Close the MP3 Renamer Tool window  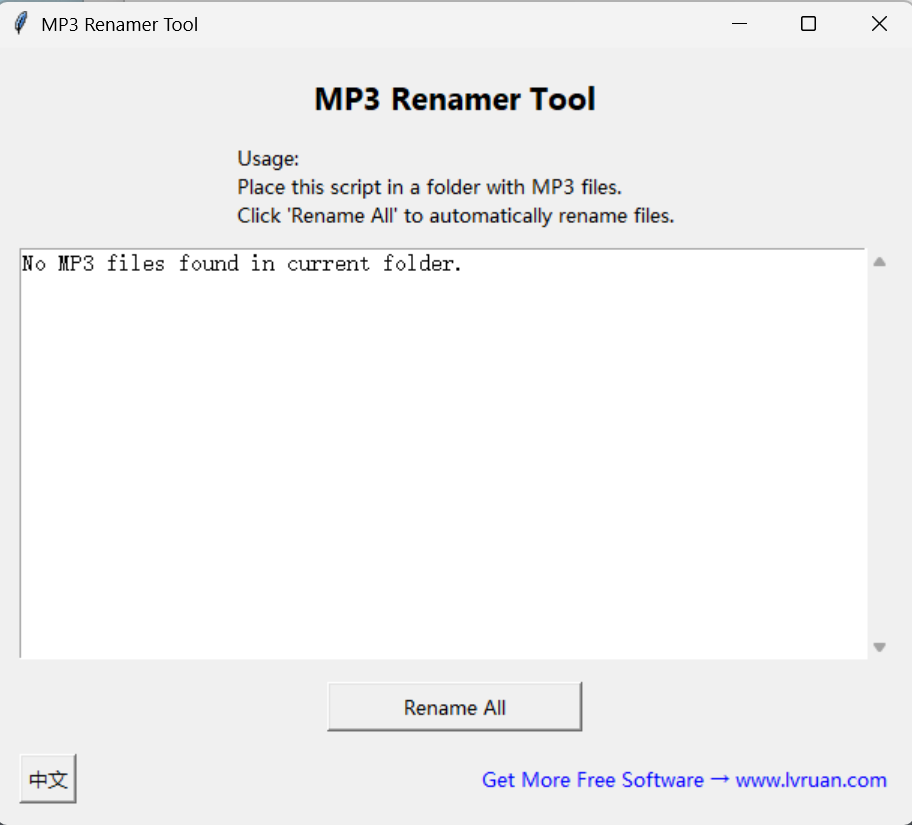[878, 23]
